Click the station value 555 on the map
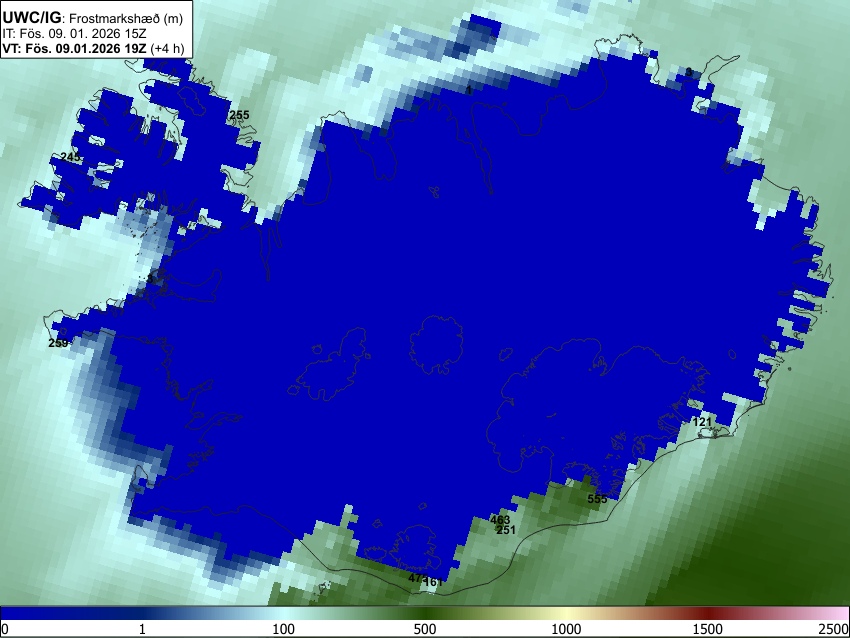This screenshot has width=850, height=638. [597, 499]
